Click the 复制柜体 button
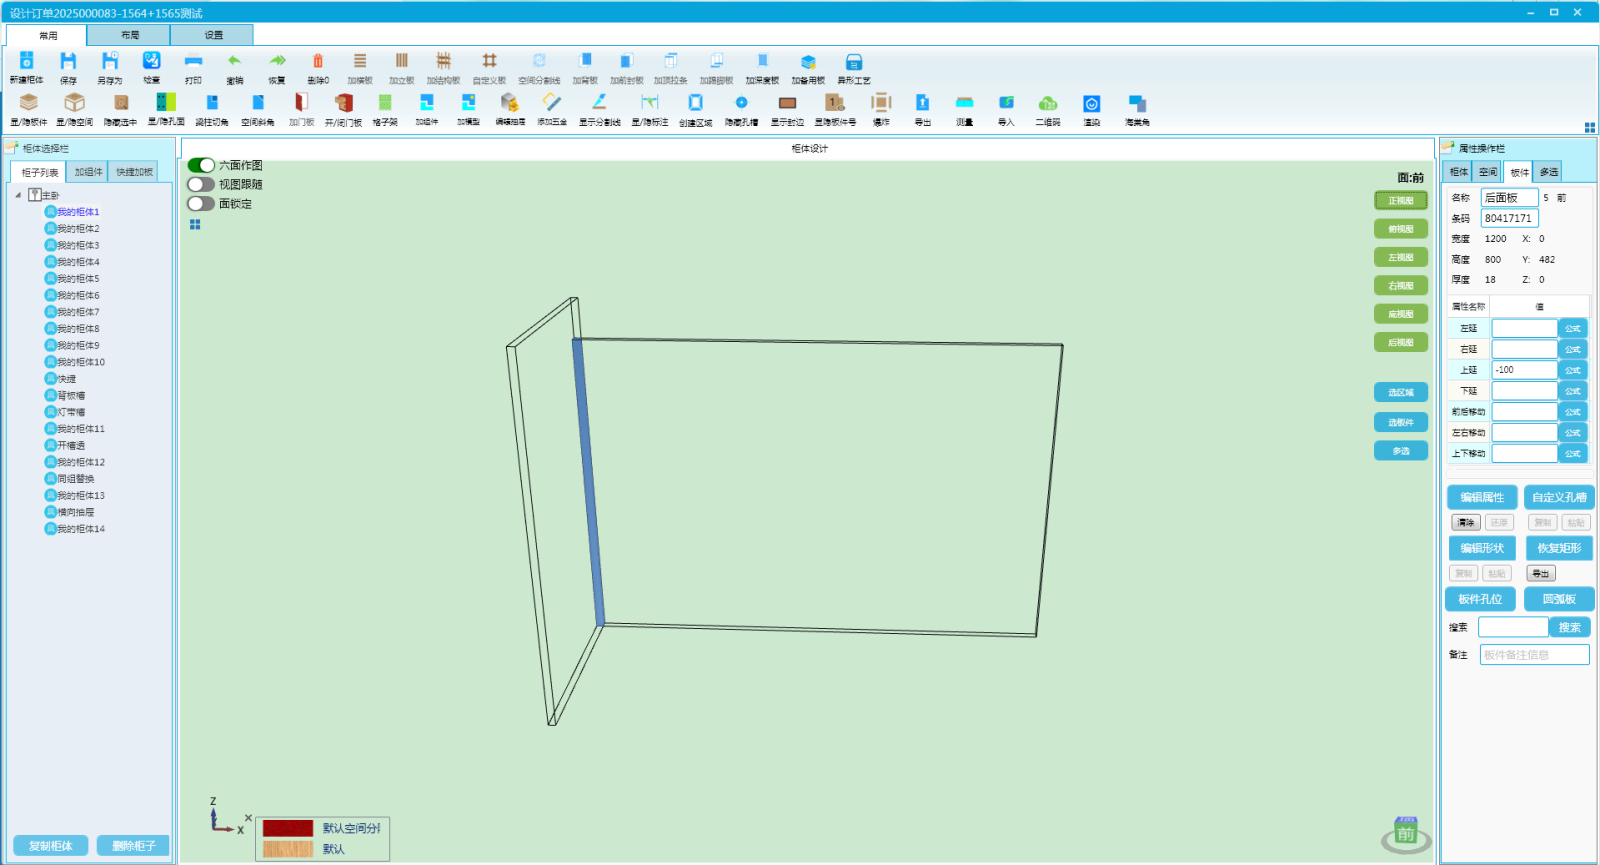 tap(50, 846)
